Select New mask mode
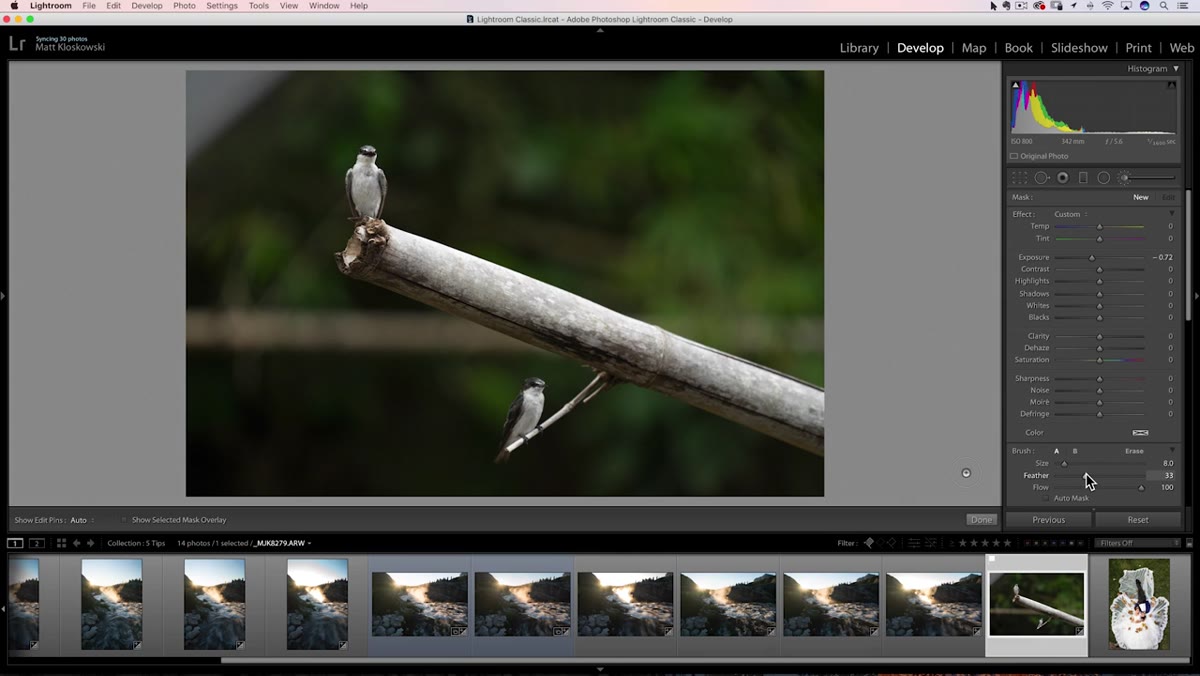Screen dimensions: 1200x676 [x=1140, y=197]
